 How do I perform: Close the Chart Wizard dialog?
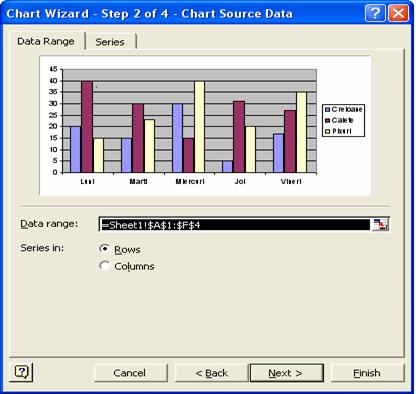(398, 13)
